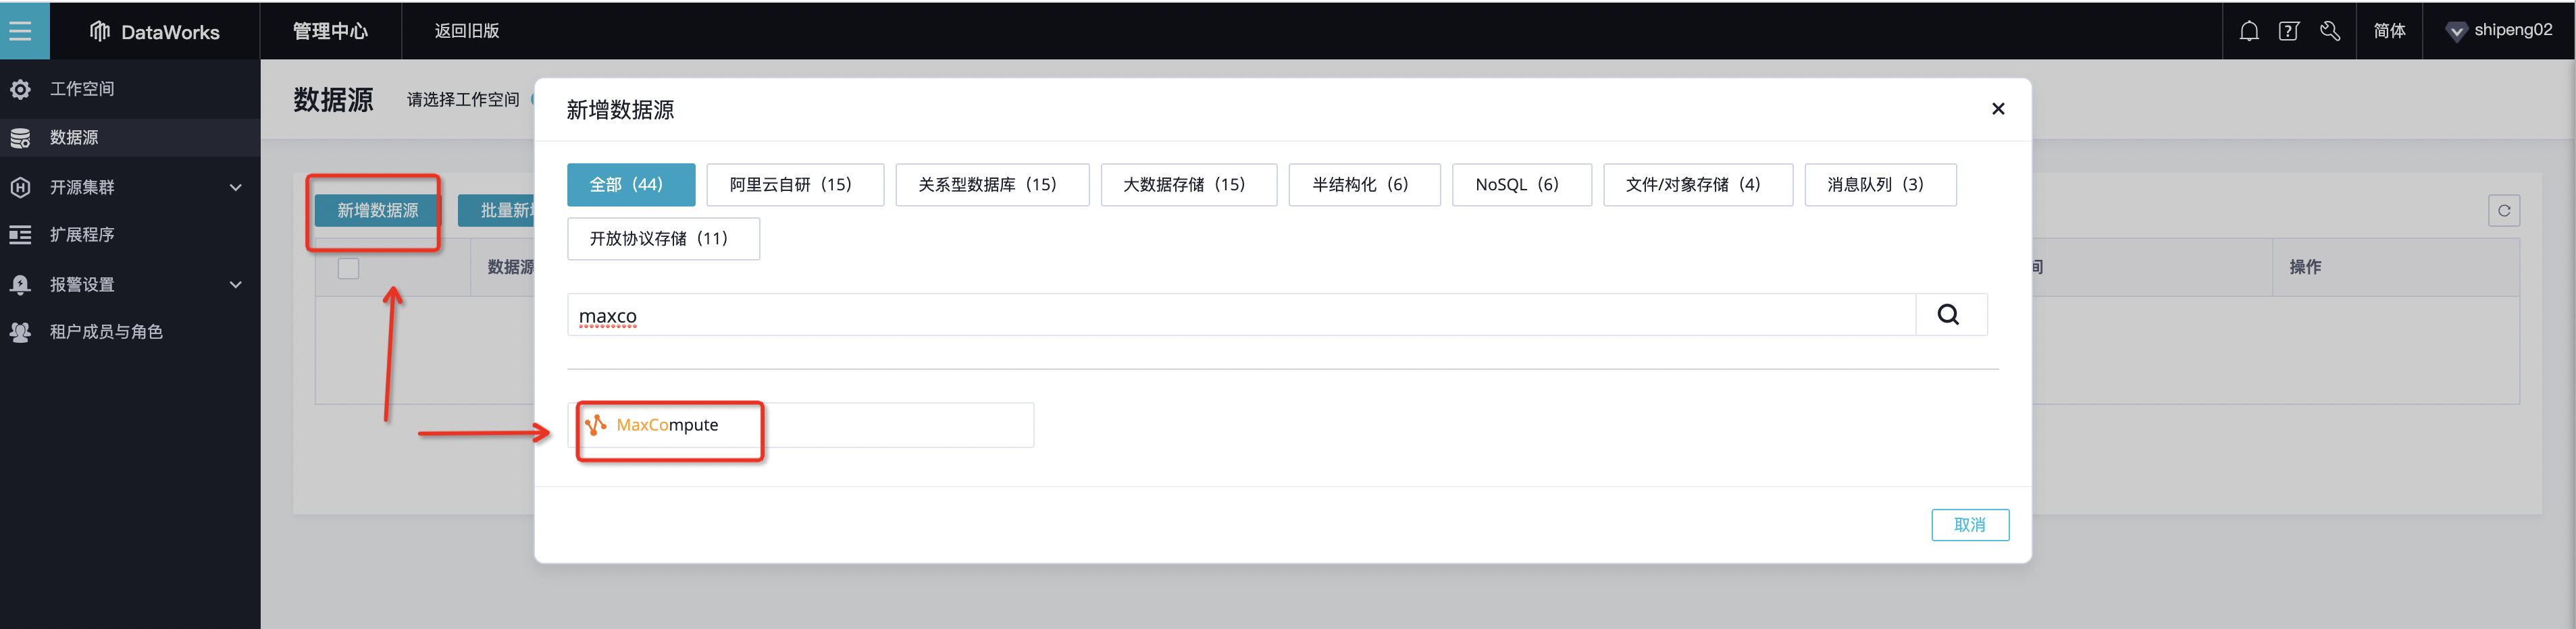The image size is (2576, 629).
Task: Select the 消息队列 (3) category tab
Action: tap(1880, 184)
